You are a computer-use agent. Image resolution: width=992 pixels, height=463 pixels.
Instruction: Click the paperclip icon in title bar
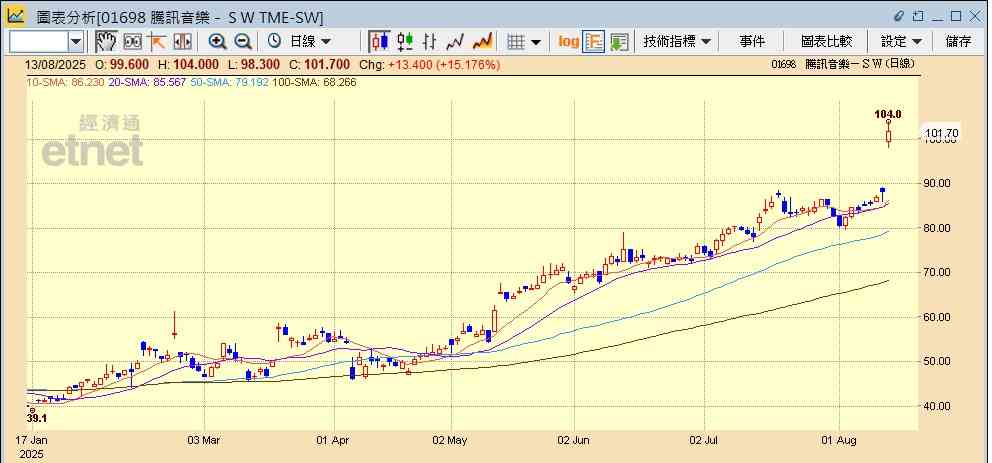[x=900, y=16]
